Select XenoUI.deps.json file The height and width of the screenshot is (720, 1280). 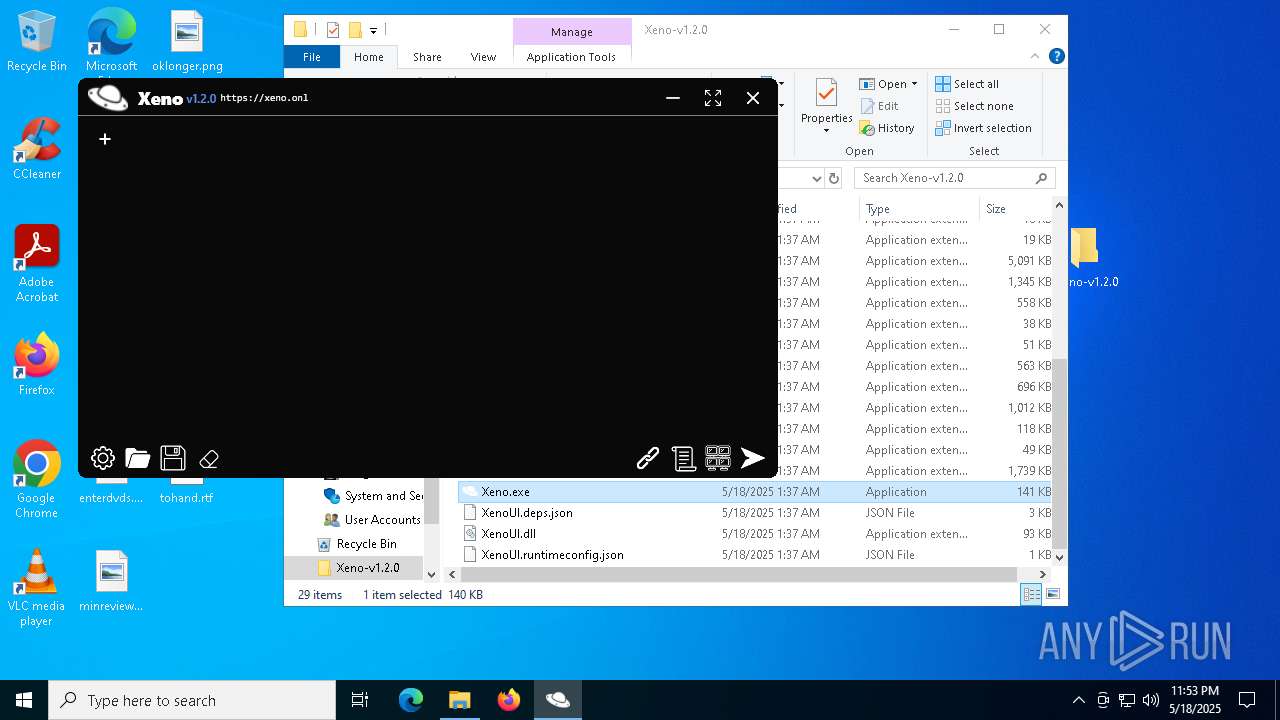[756, 513]
